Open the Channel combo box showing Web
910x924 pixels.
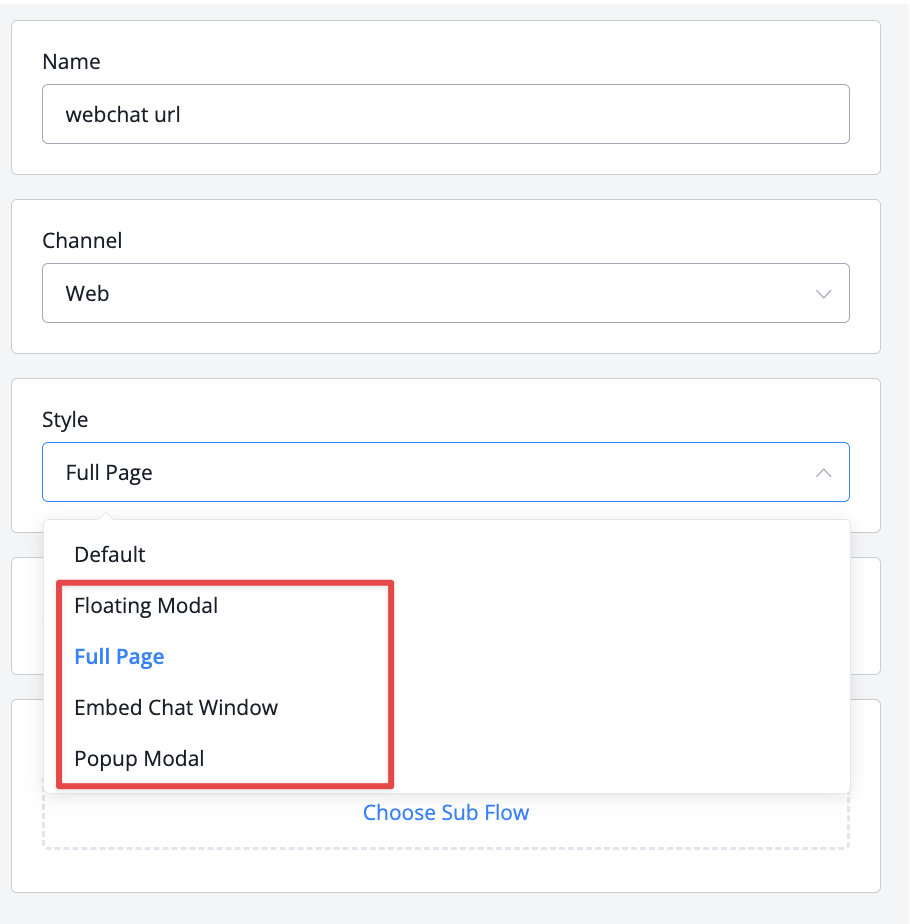tap(446, 293)
